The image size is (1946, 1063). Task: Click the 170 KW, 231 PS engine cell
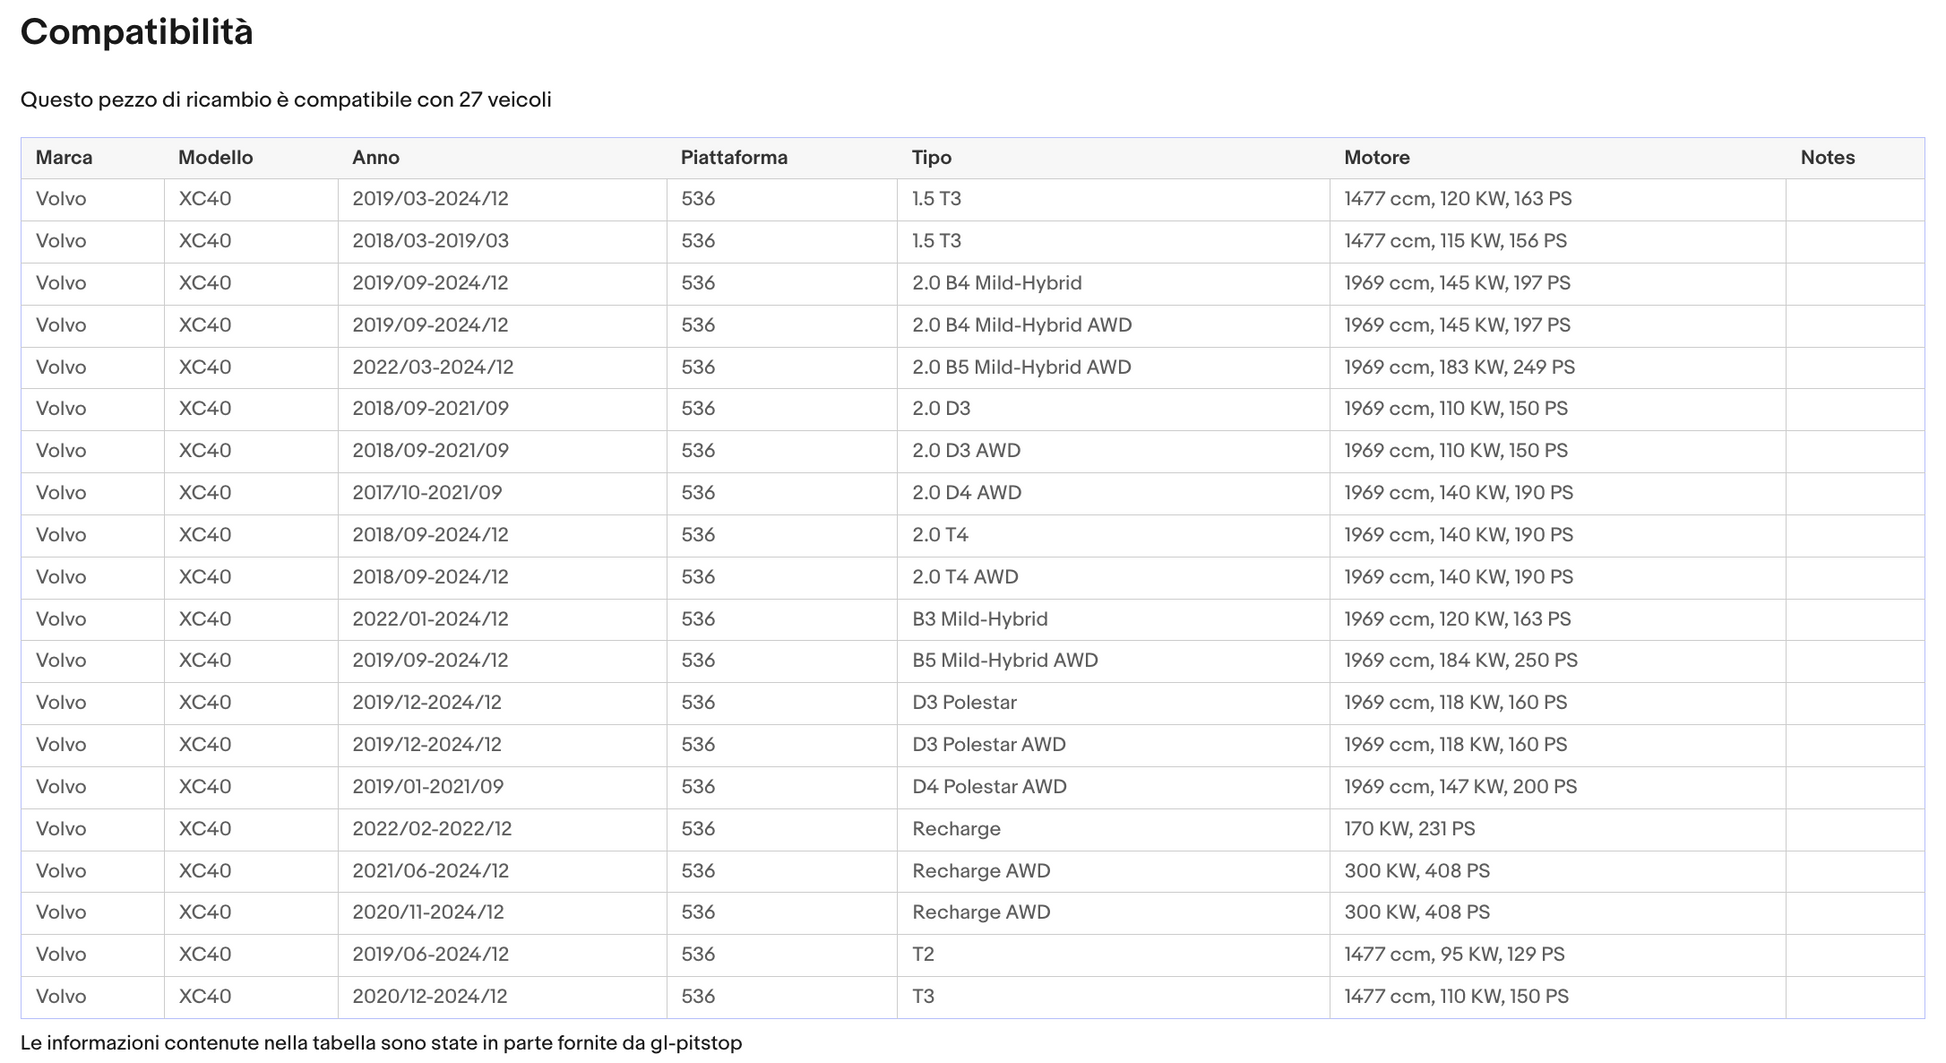tap(1409, 829)
